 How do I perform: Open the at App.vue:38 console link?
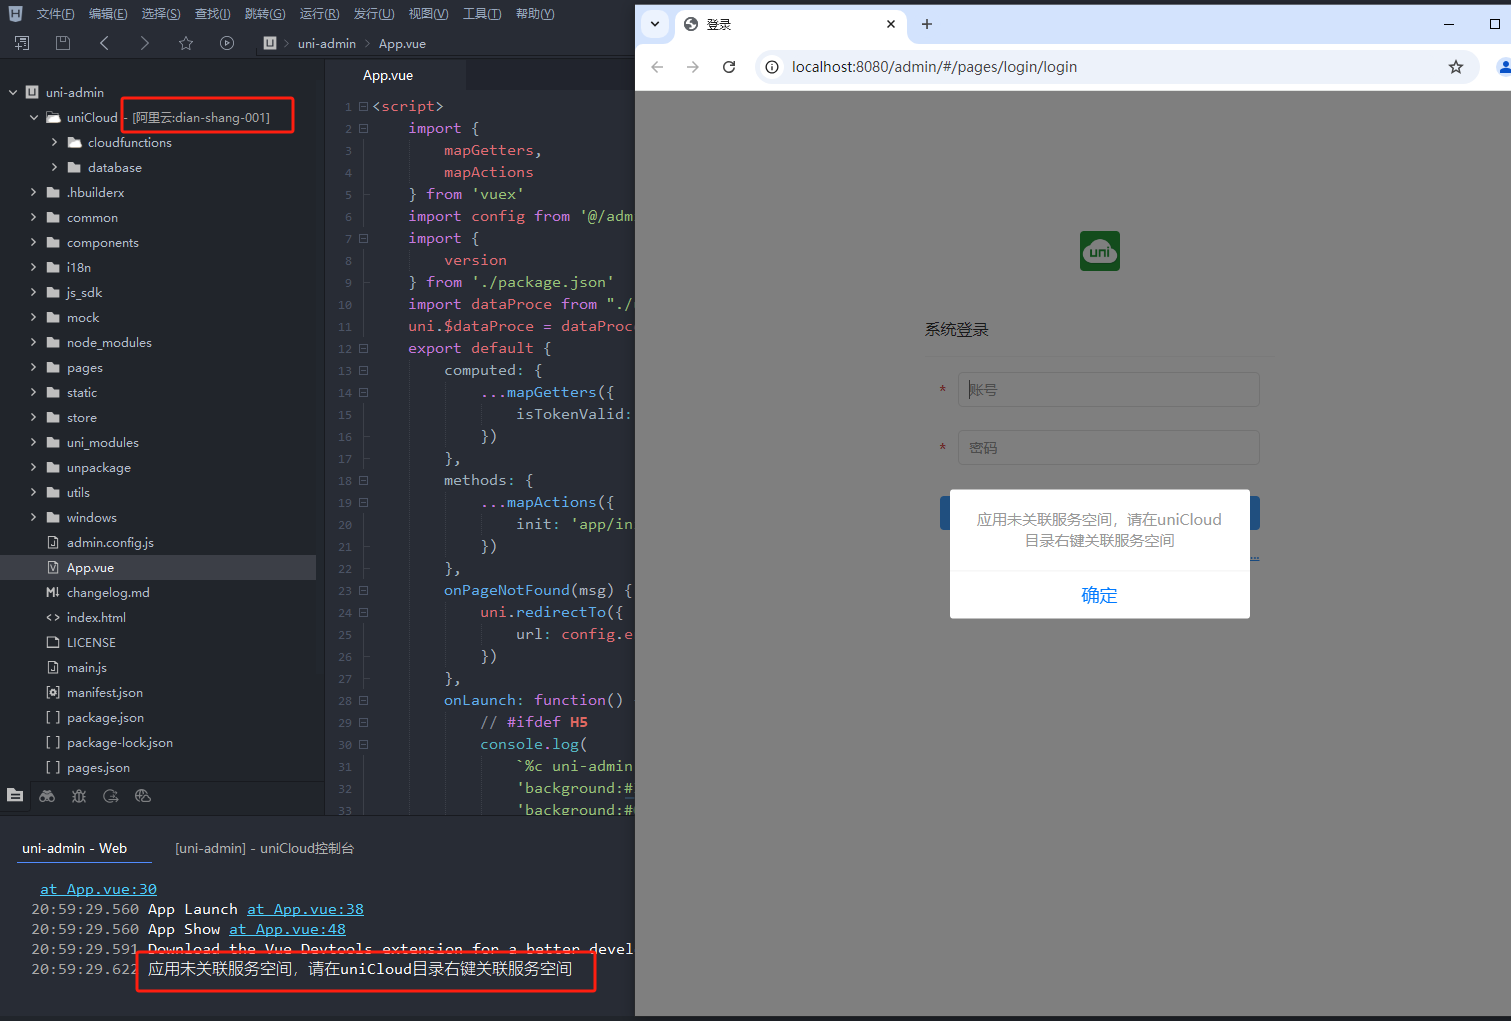click(305, 909)
